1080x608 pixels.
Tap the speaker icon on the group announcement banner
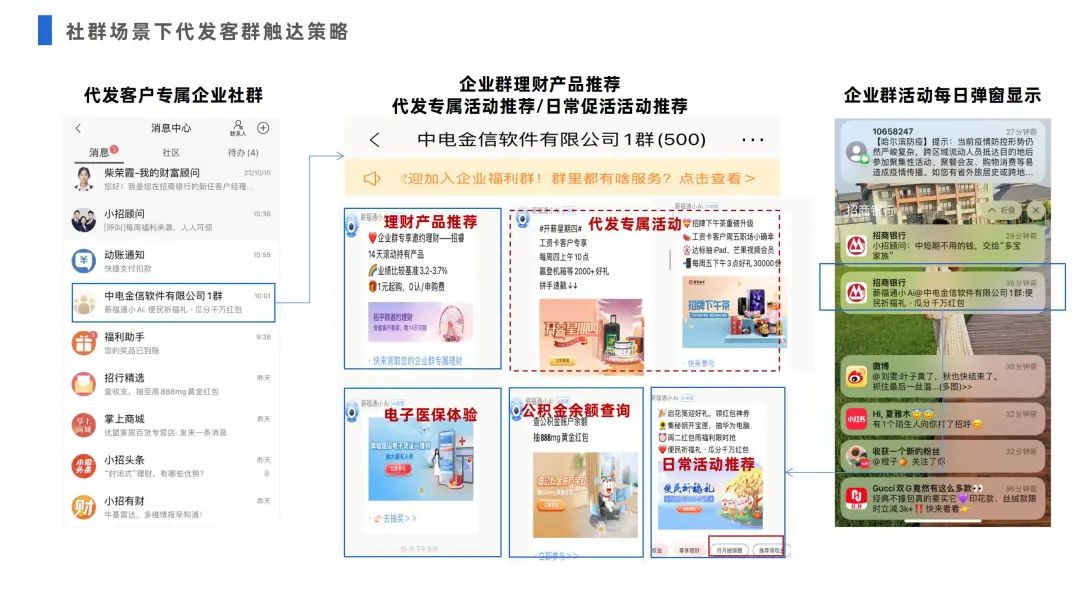tap(371, 177)
